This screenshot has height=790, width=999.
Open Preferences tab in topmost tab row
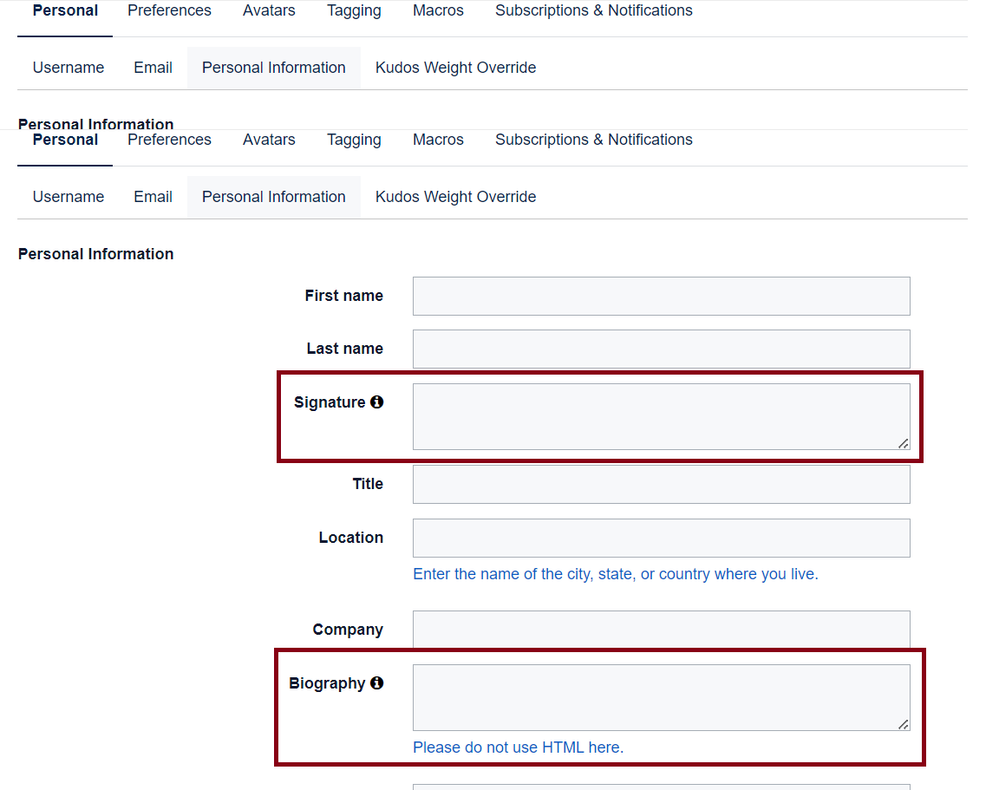click(x=169, y=11)
